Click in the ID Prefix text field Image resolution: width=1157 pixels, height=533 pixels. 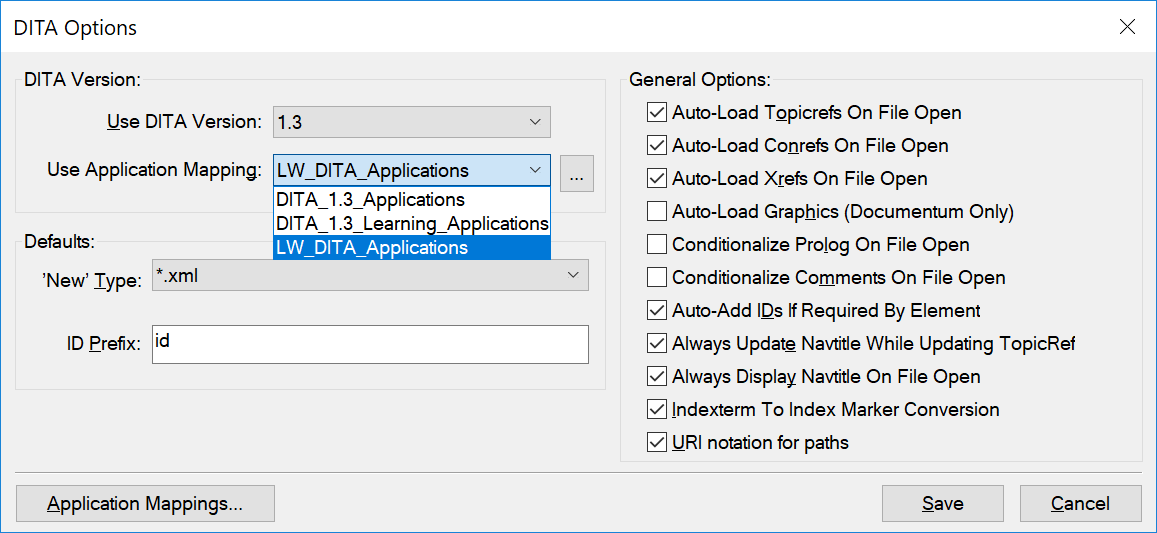[x=370, y=344]
